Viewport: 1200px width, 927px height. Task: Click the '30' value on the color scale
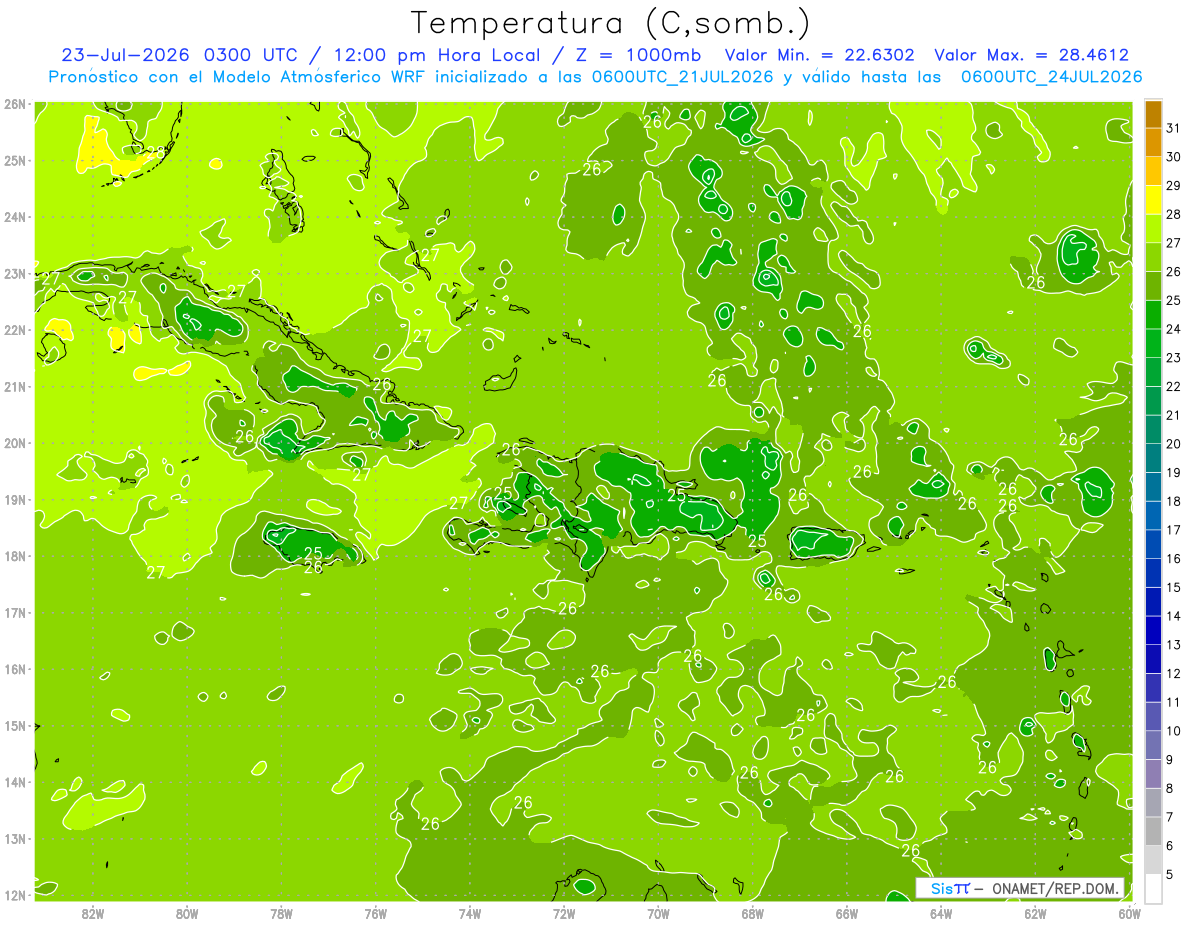[1175, 157]
